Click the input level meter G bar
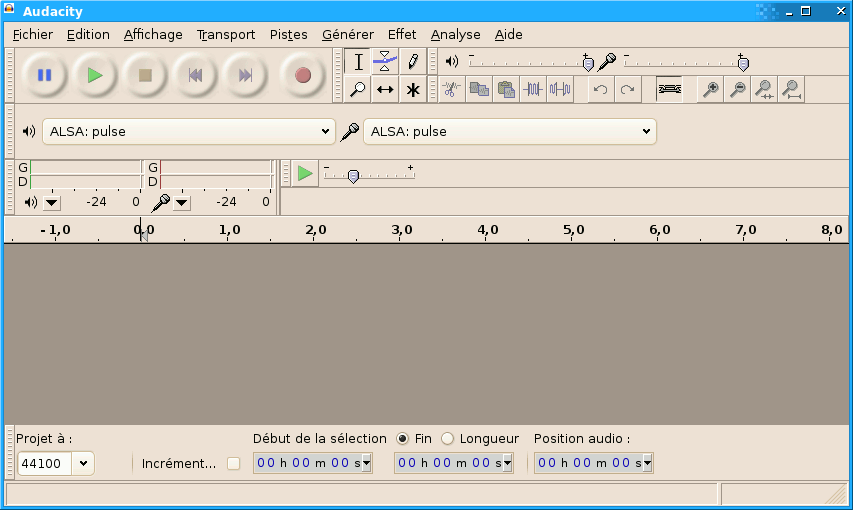 [216, 168]
